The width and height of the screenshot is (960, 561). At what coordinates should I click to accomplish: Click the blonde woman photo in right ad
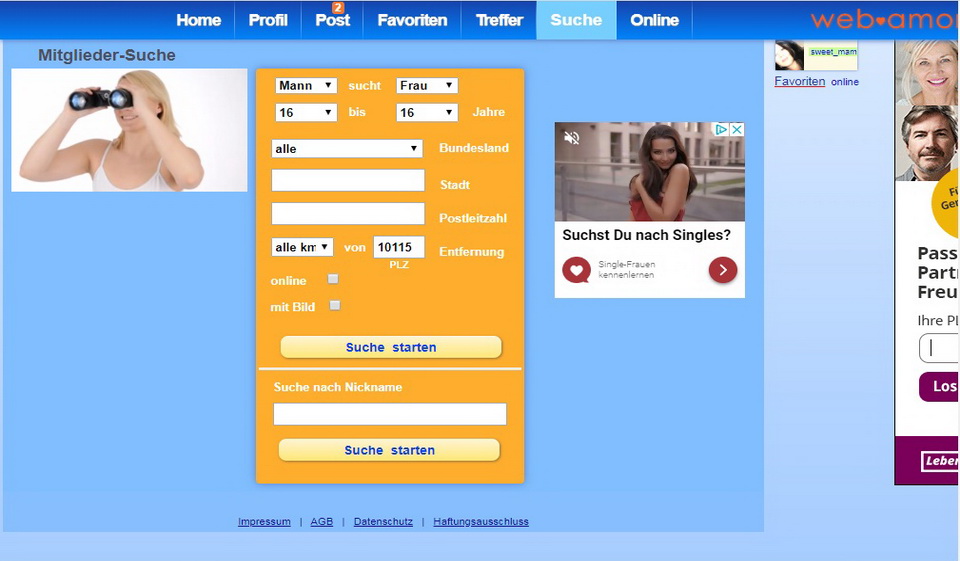coord(927,72)
